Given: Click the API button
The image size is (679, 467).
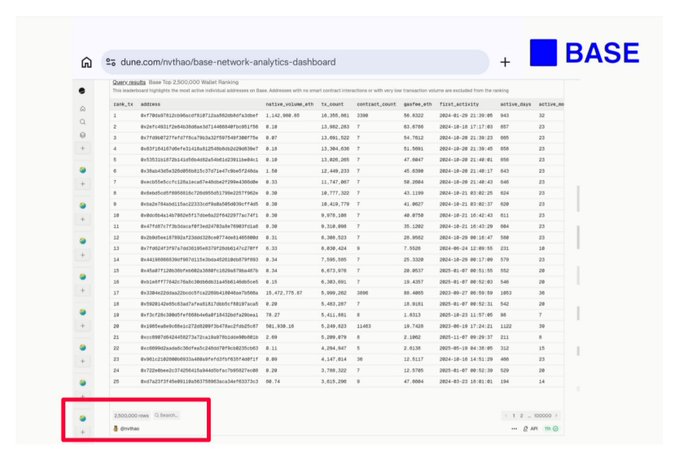Looking at the screenshot, I should 530,428.
